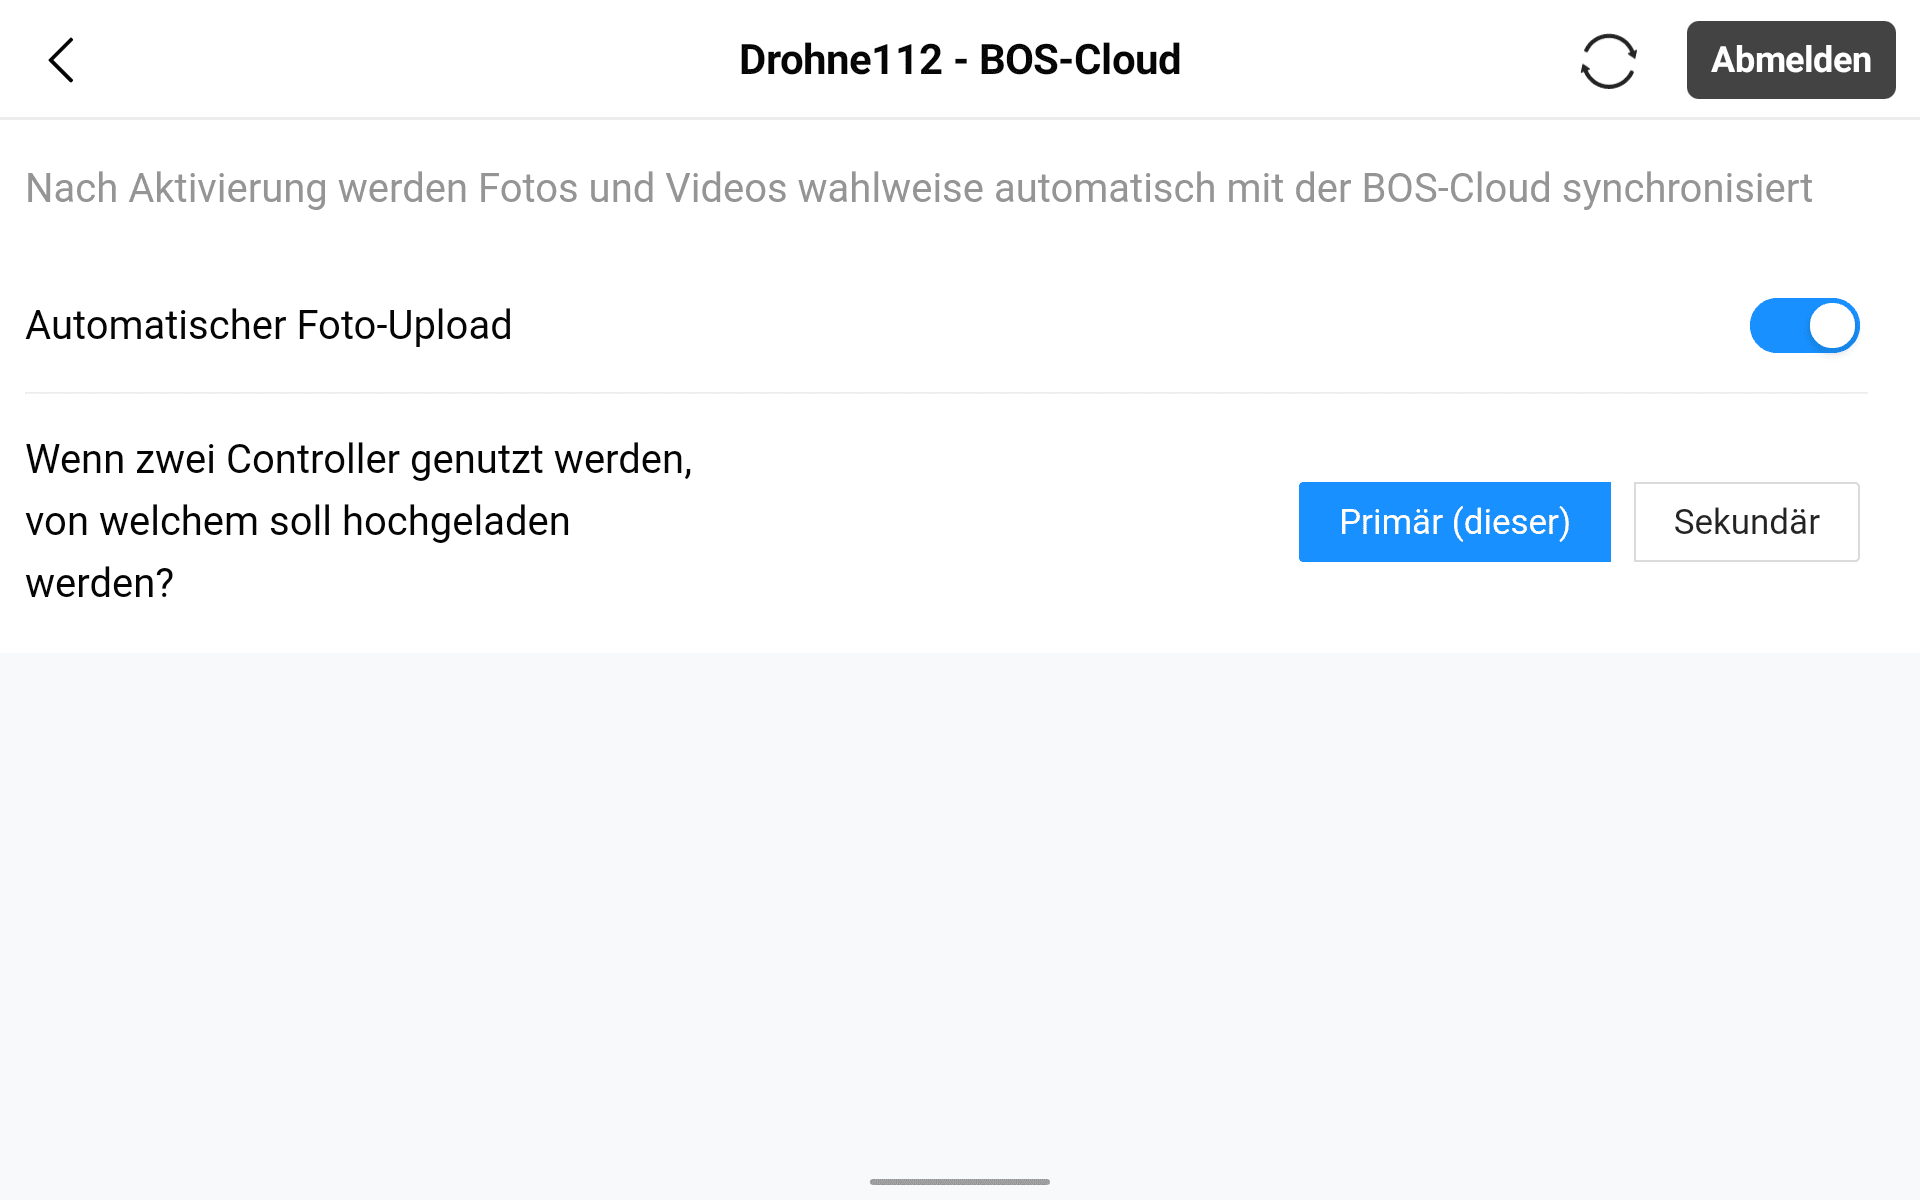Return to the previous settings screen
Screen dimensions: 1920x1200
(x=61, y=60)
